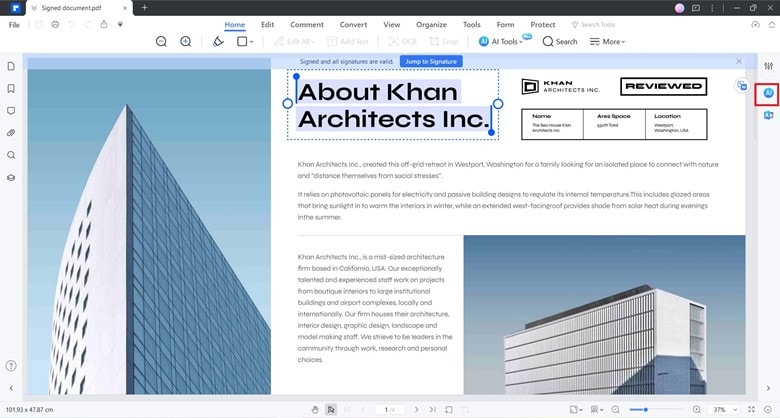This screenshot has height=418, width=780.
Task: Open the comments panel in left sidebar
Action: pos(11,110)
